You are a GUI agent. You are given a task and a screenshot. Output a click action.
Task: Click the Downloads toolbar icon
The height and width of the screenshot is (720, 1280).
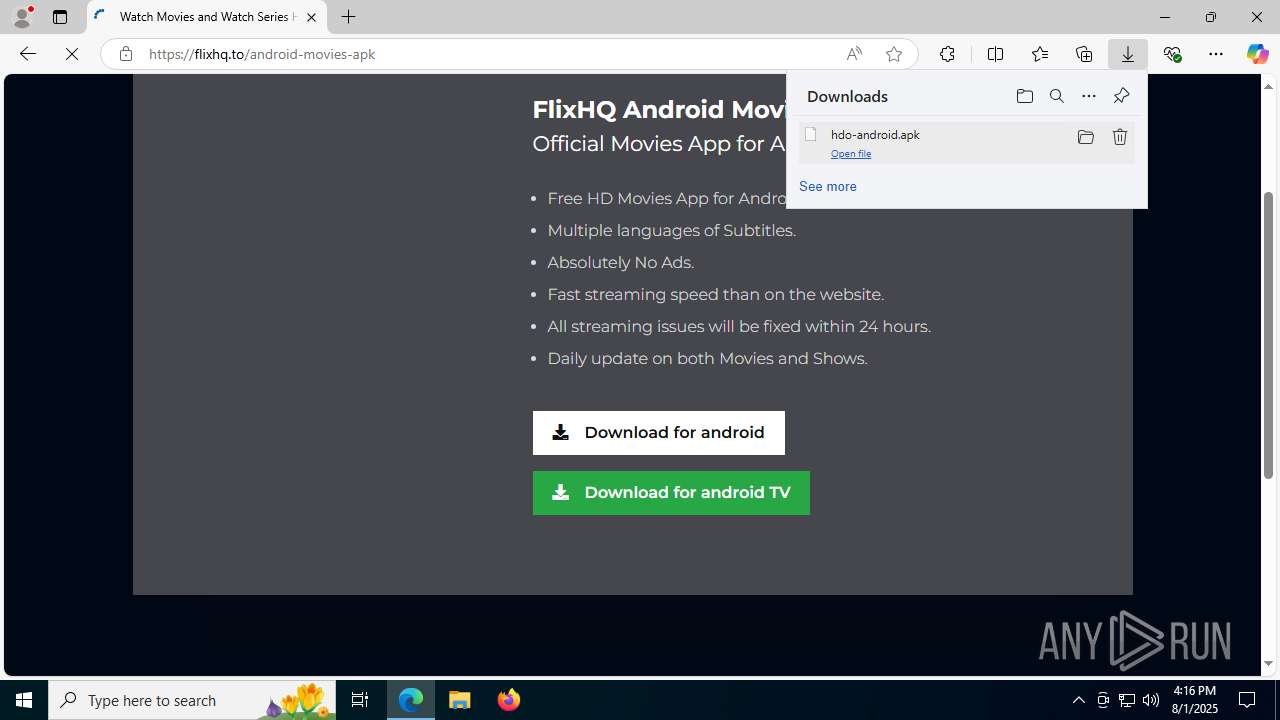click(1128, 54)
